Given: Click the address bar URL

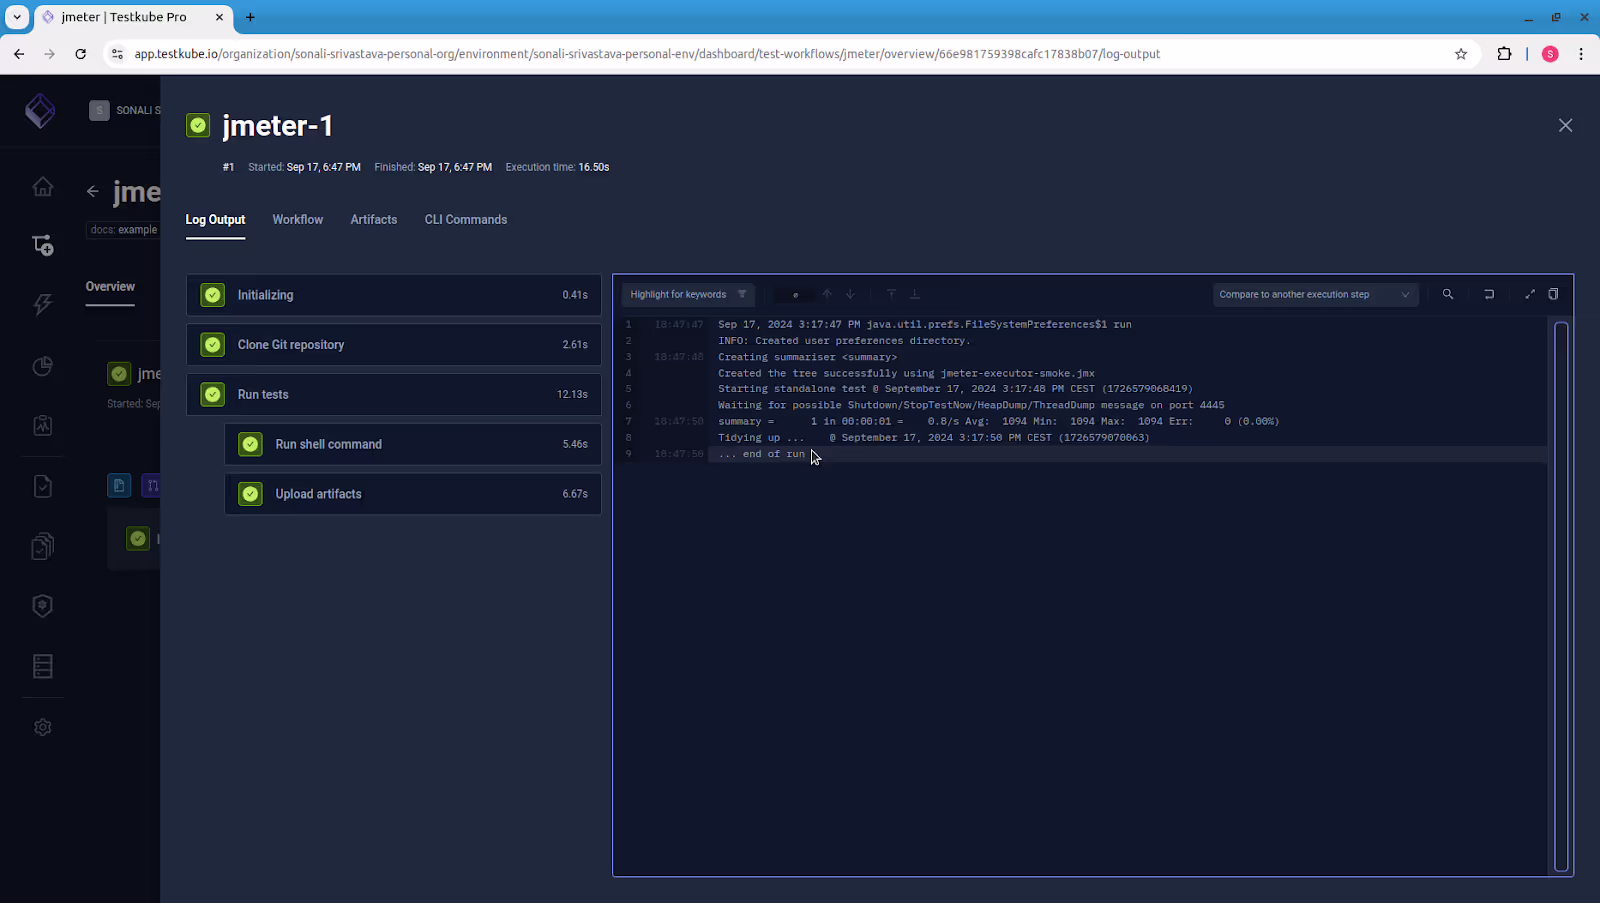Looking at the screenshot, I should click(647, 54).
